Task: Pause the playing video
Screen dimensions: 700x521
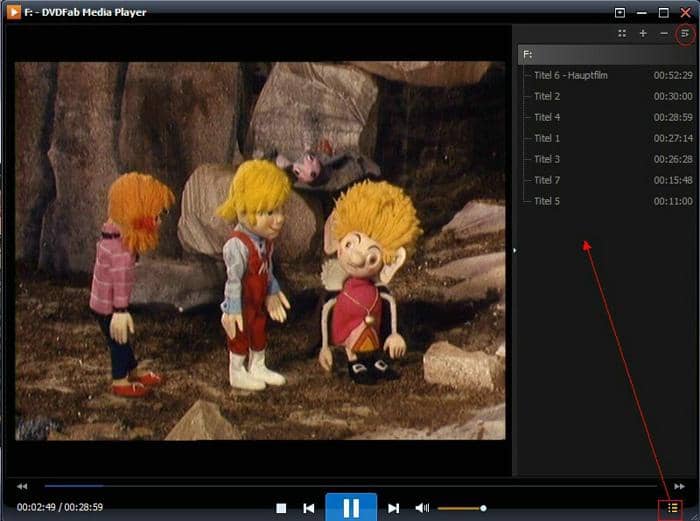Action: pyautogui.click(x=351, y=507)
